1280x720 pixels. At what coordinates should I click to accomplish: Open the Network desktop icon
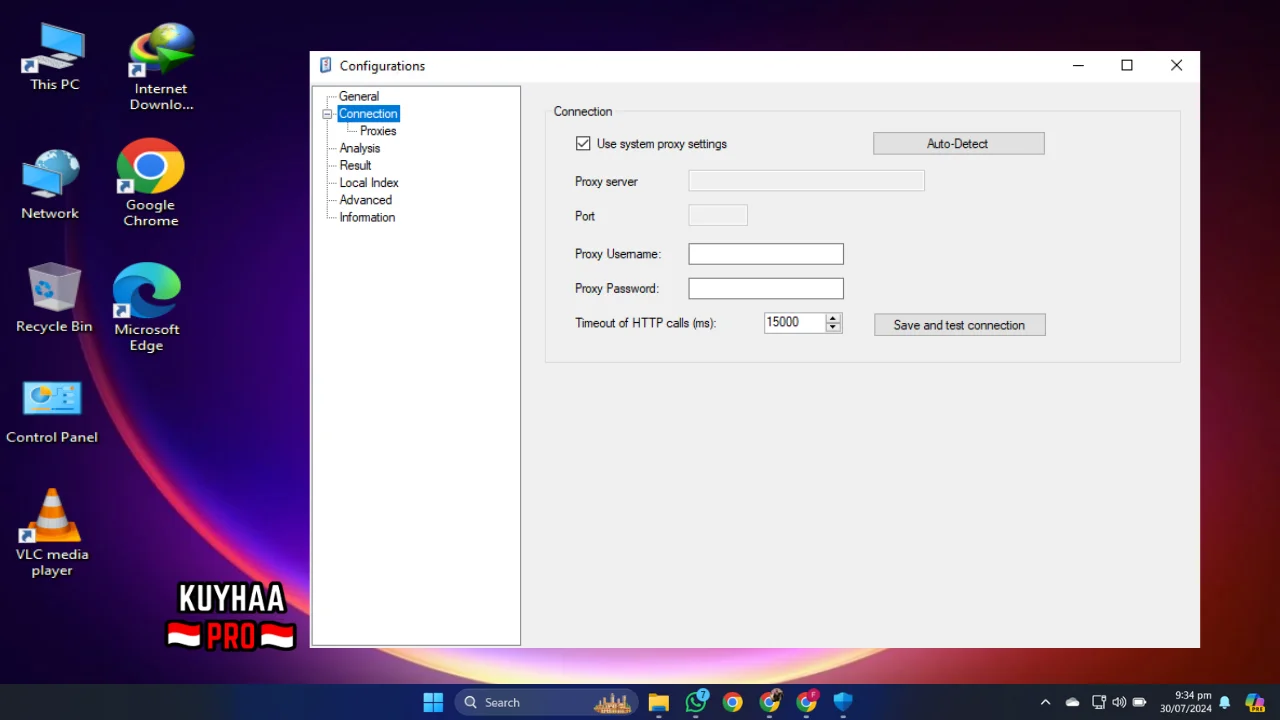pyautogui.click(x=50, y=184)
